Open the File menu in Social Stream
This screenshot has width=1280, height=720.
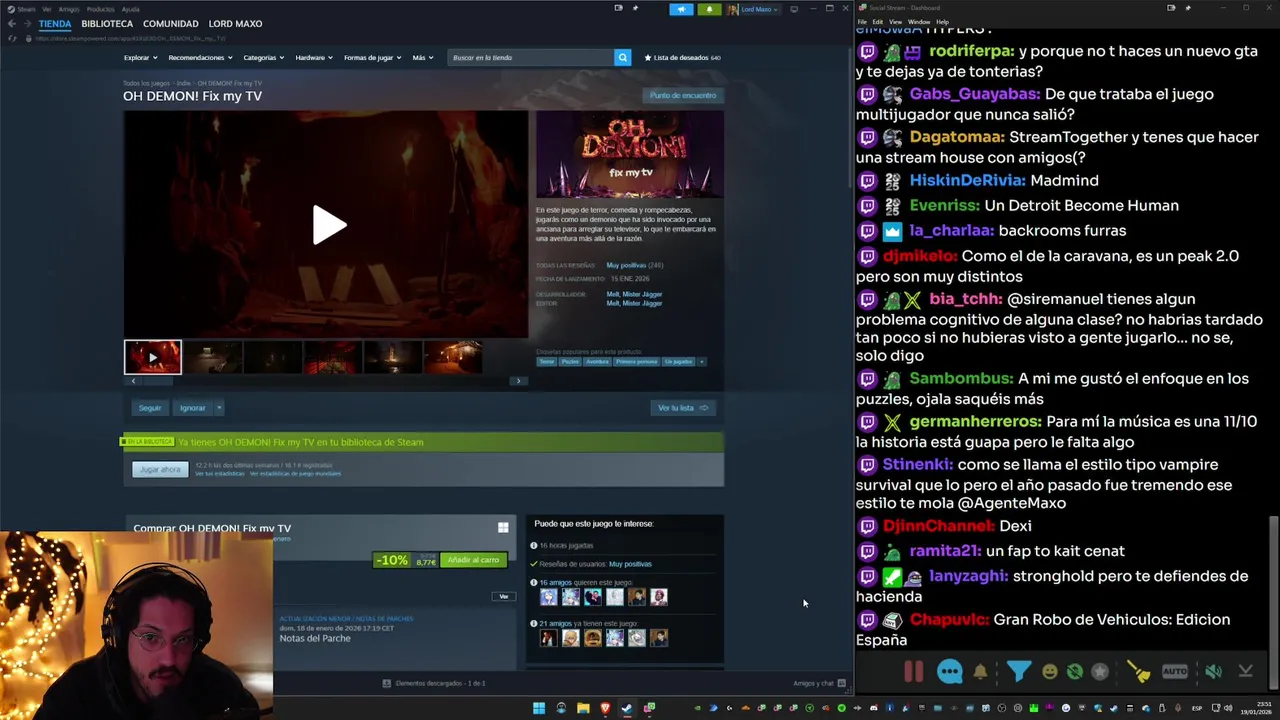point(862,21)
